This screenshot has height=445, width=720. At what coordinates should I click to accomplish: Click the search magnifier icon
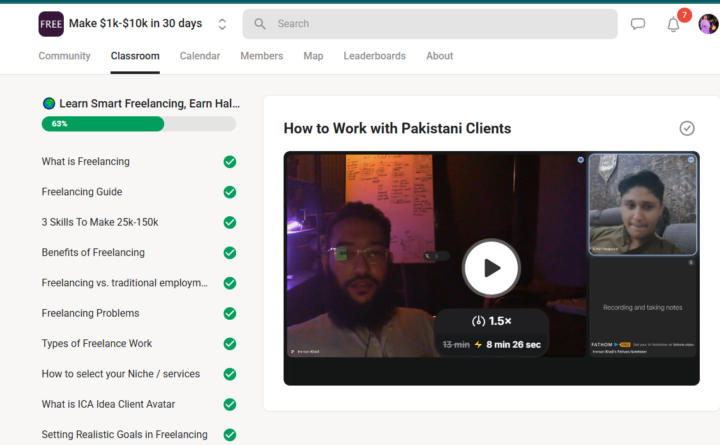(260, 24)
